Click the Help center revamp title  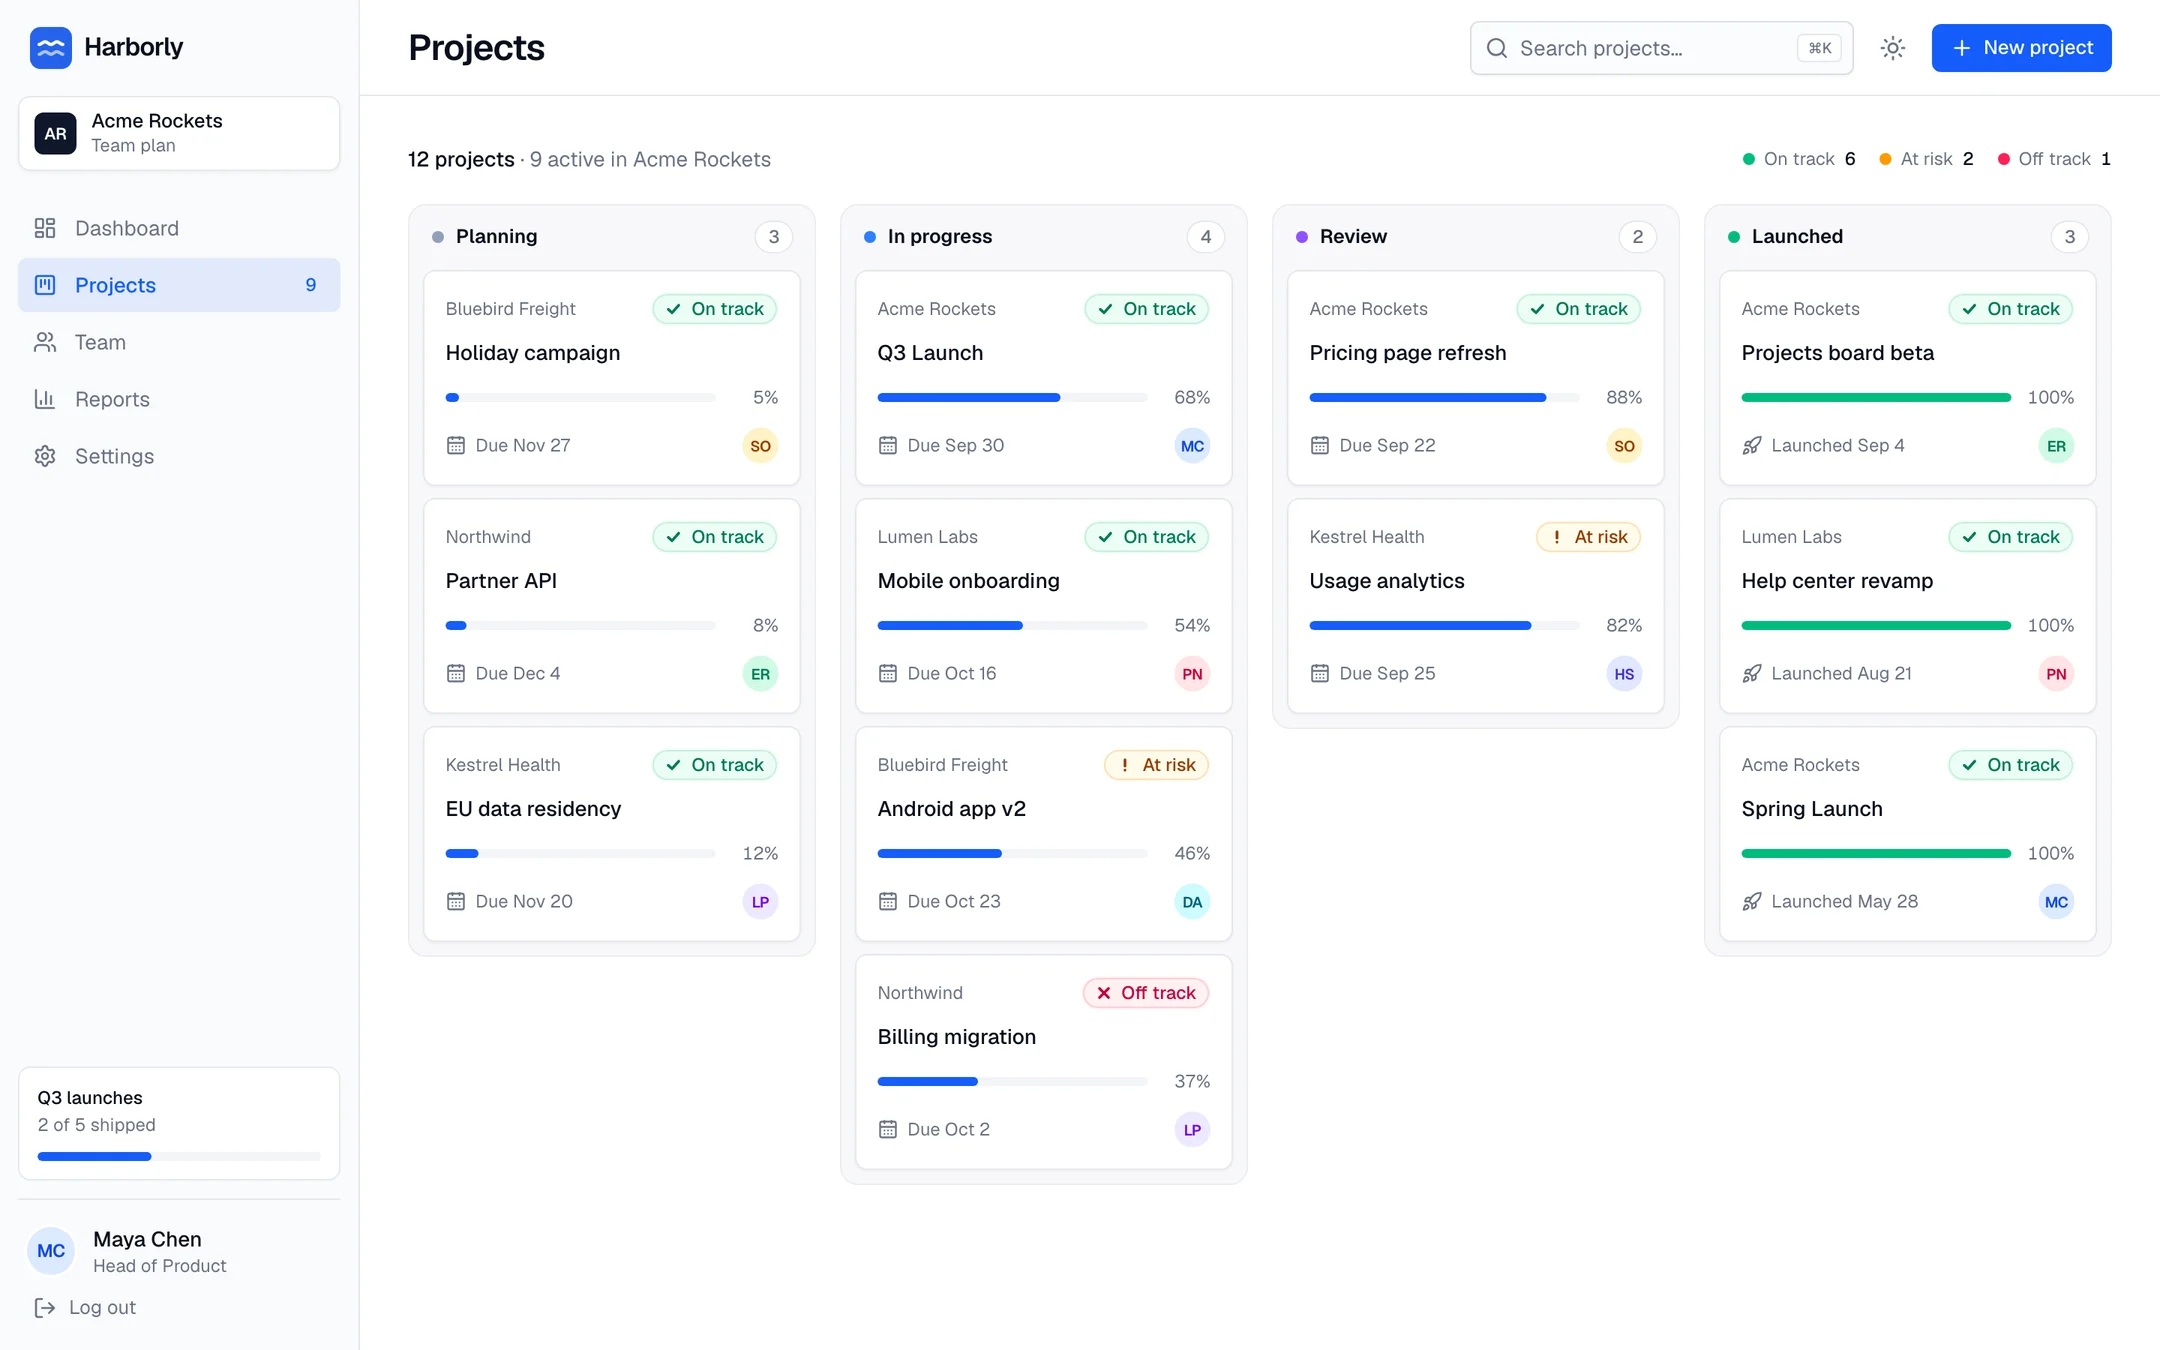[x=1837, y=581]
